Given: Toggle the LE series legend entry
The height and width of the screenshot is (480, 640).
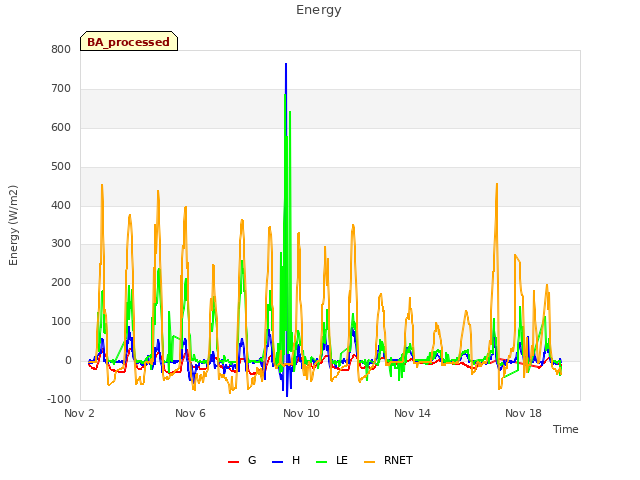Looking at the screenshot, I should tap(332, 460).
